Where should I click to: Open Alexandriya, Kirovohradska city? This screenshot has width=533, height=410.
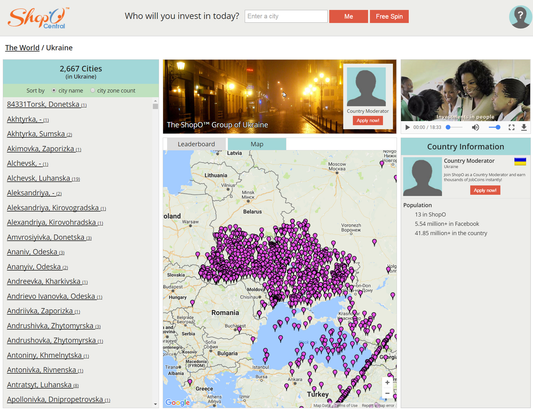[55, 222]
